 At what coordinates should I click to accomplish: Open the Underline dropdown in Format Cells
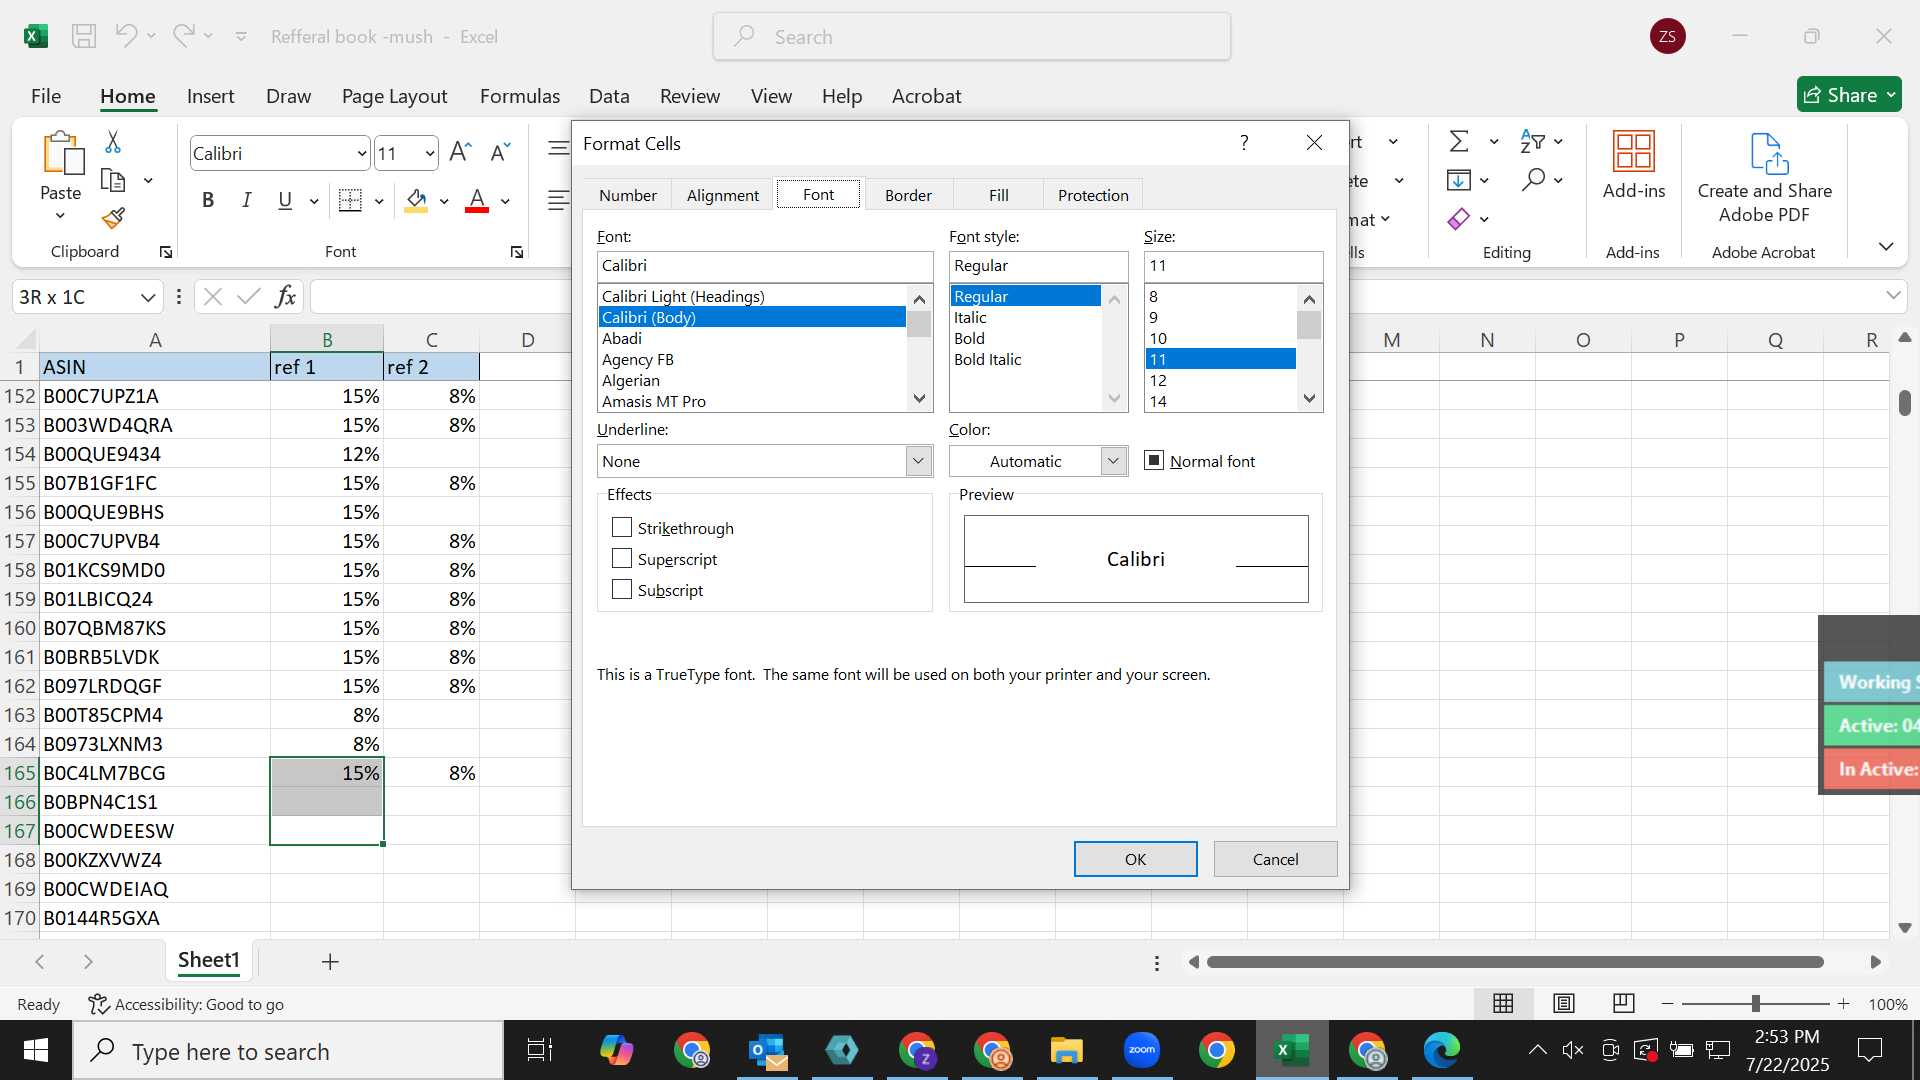(x=917, y=461)
